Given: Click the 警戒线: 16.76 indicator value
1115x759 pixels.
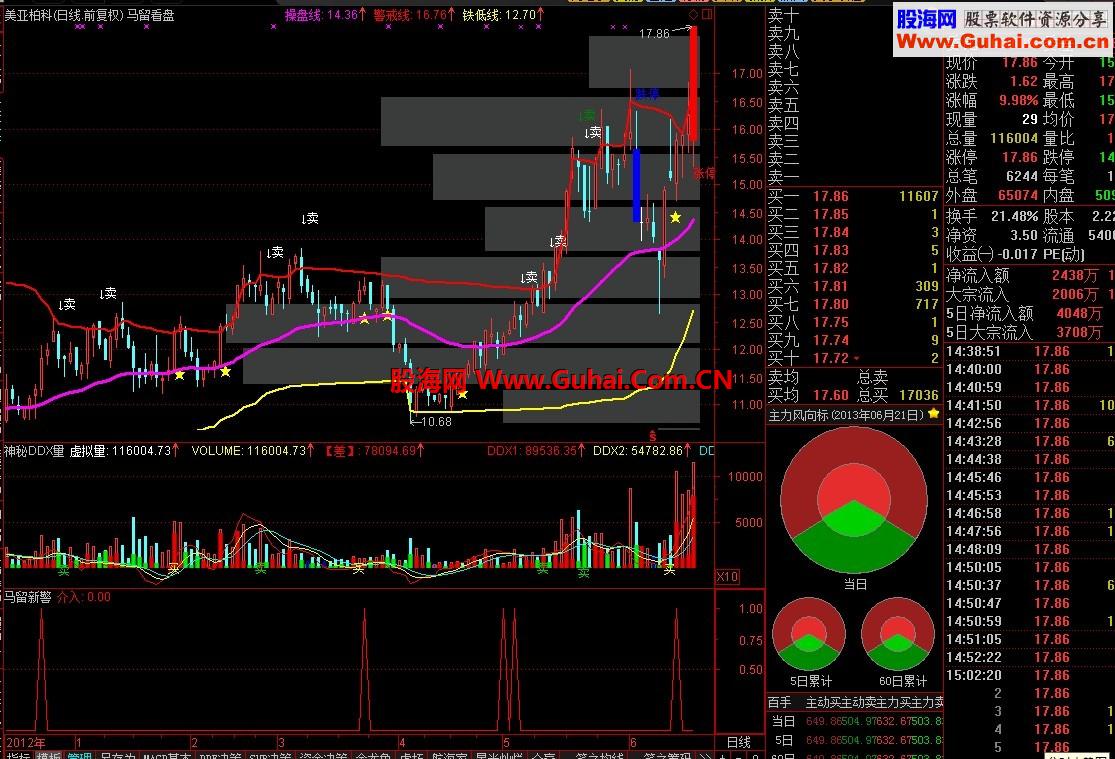Looking at the screenshot, I should [413, 15].
